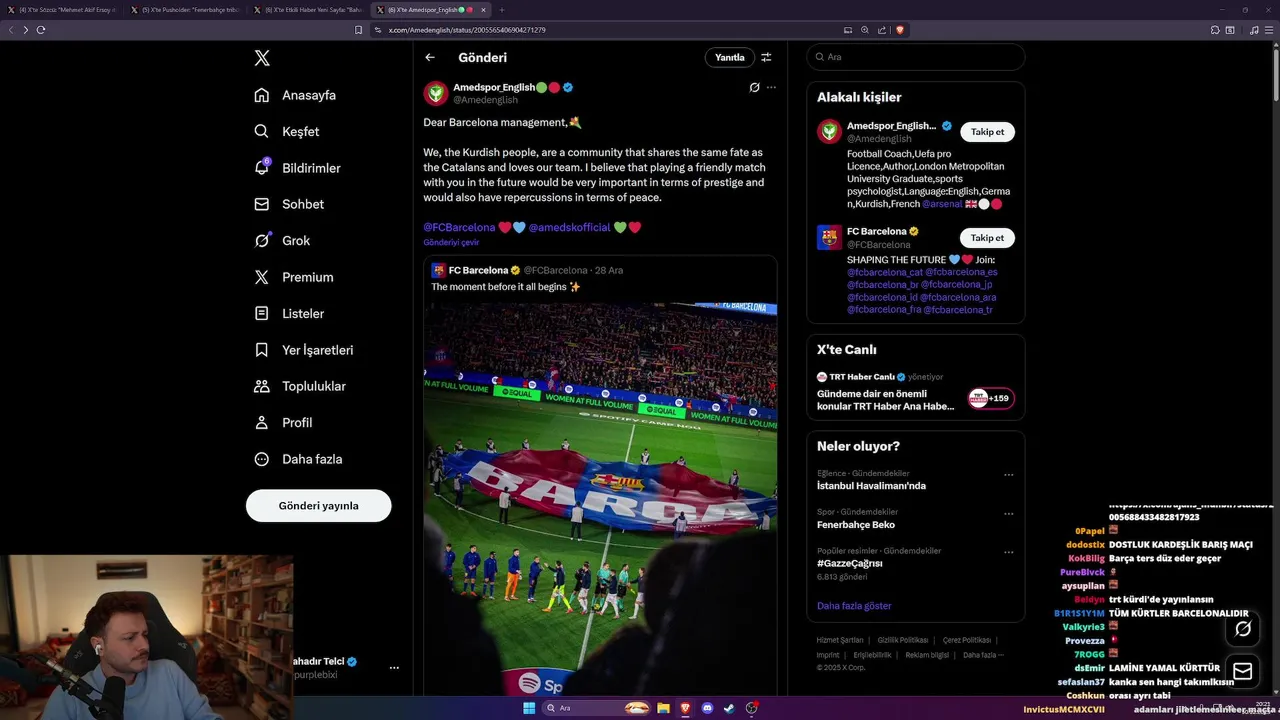Open Profil page

[283, 422]
